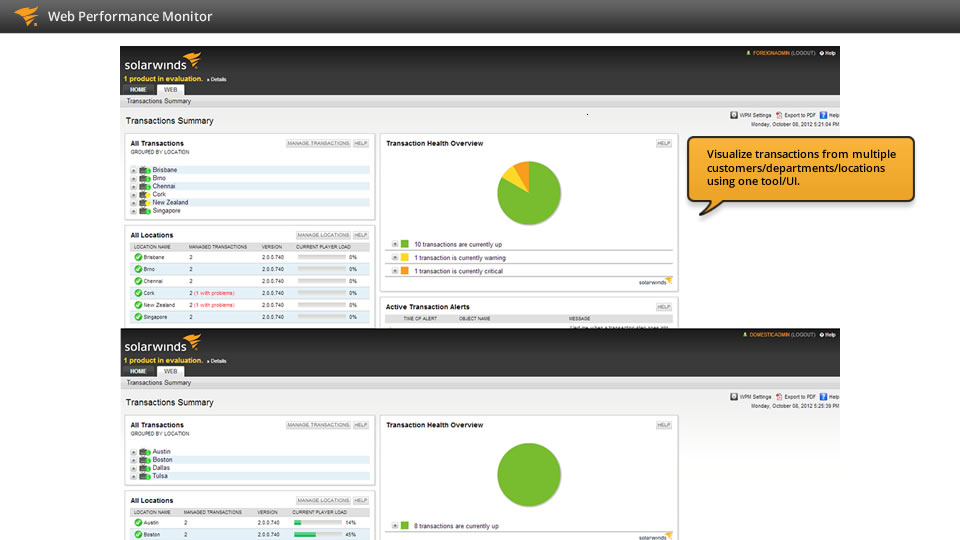The width and height of the screenshot is (960, 540).
Task: Click the user icon beside DOMESTICADMIN
Action: [x=745, y=334]
